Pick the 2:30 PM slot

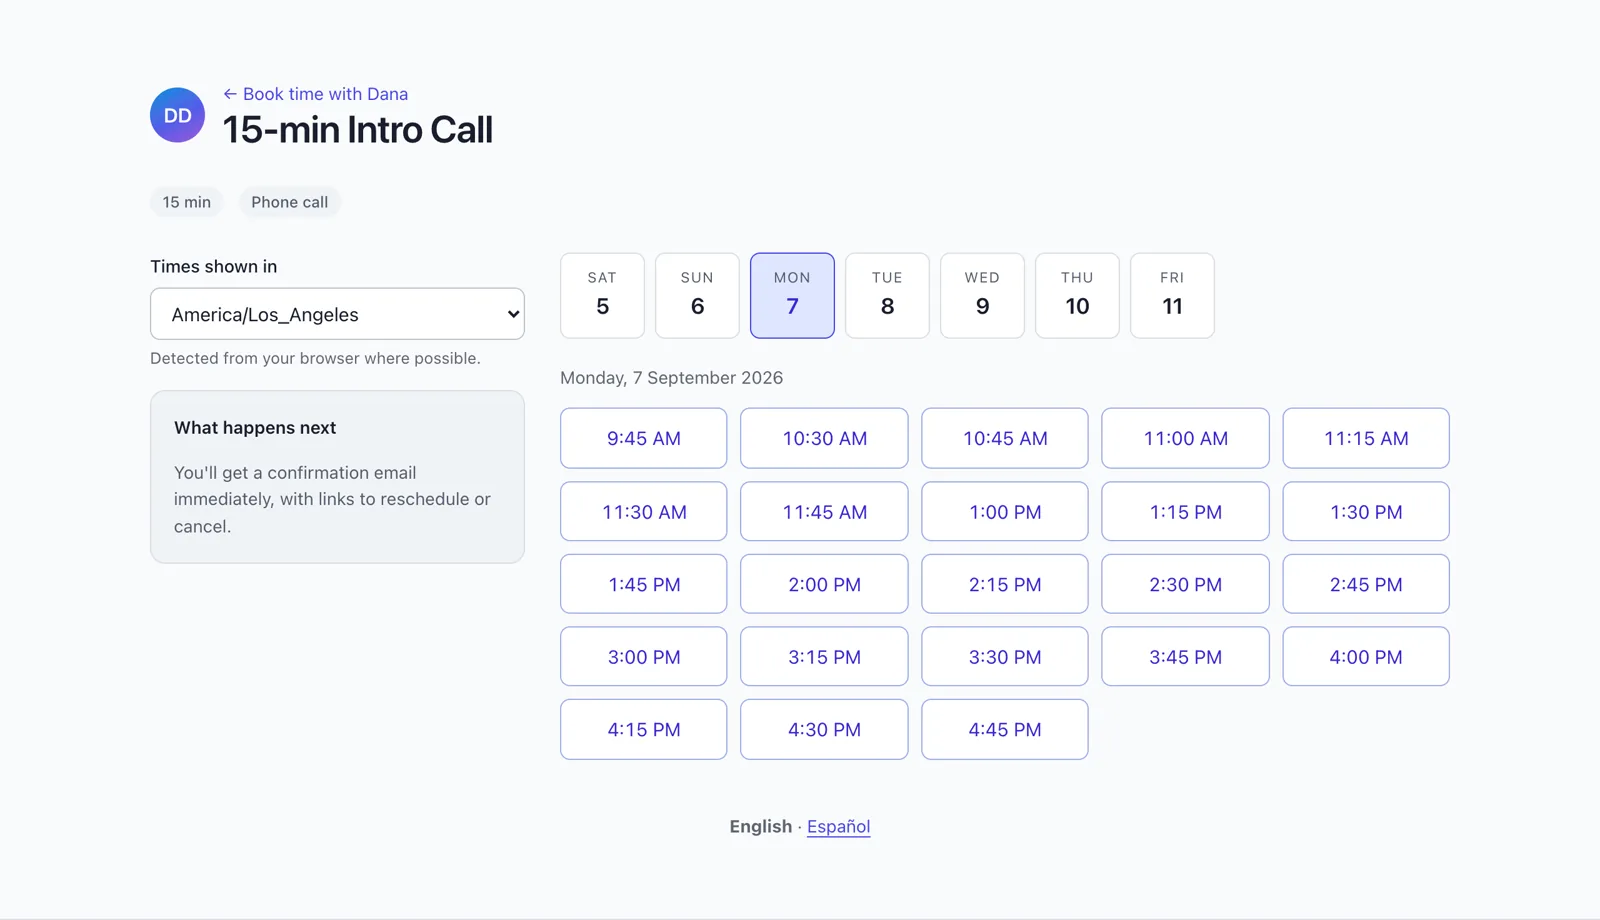click(1185, 584)
